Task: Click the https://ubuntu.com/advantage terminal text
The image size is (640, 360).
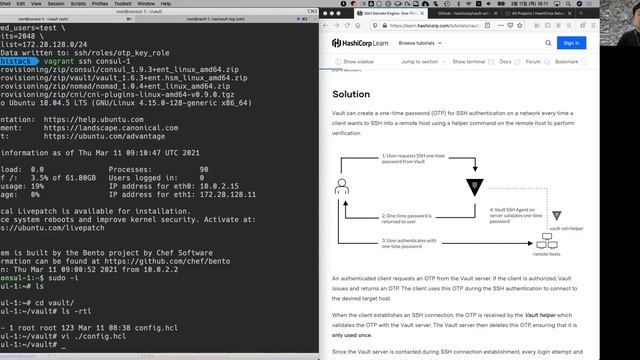Action: 104,136
